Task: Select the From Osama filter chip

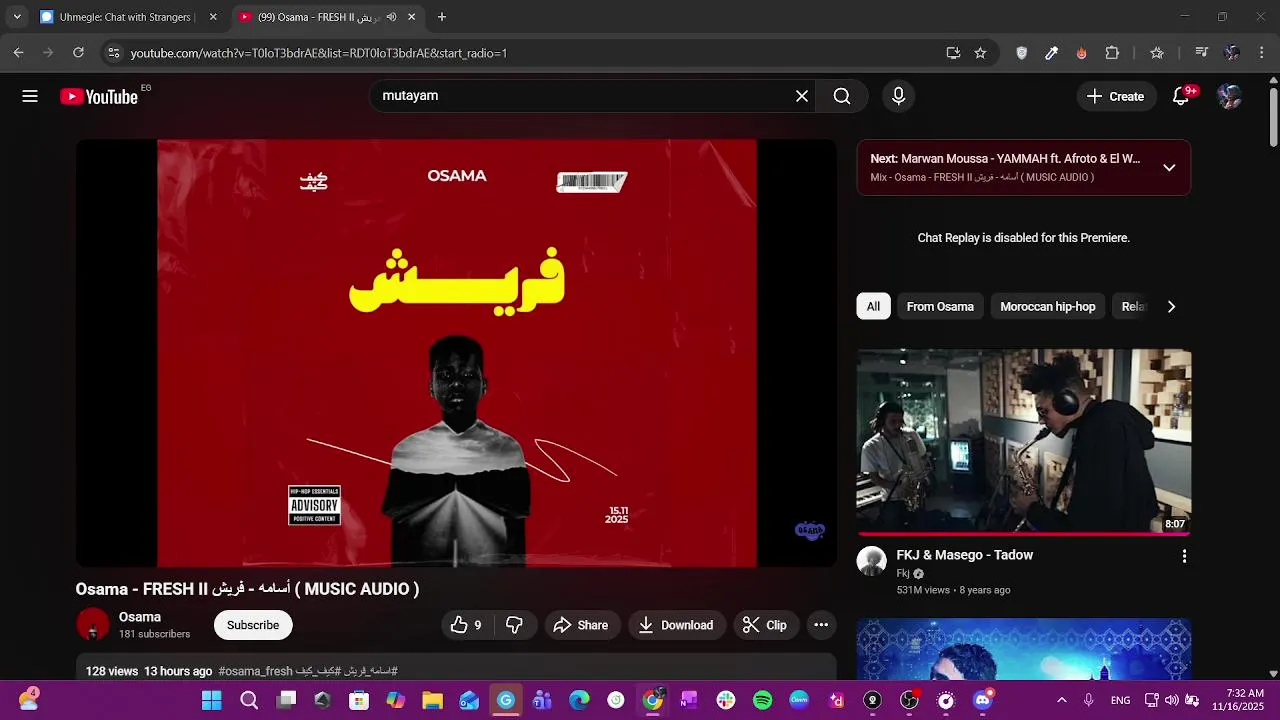Action: (x=940, y=307)
